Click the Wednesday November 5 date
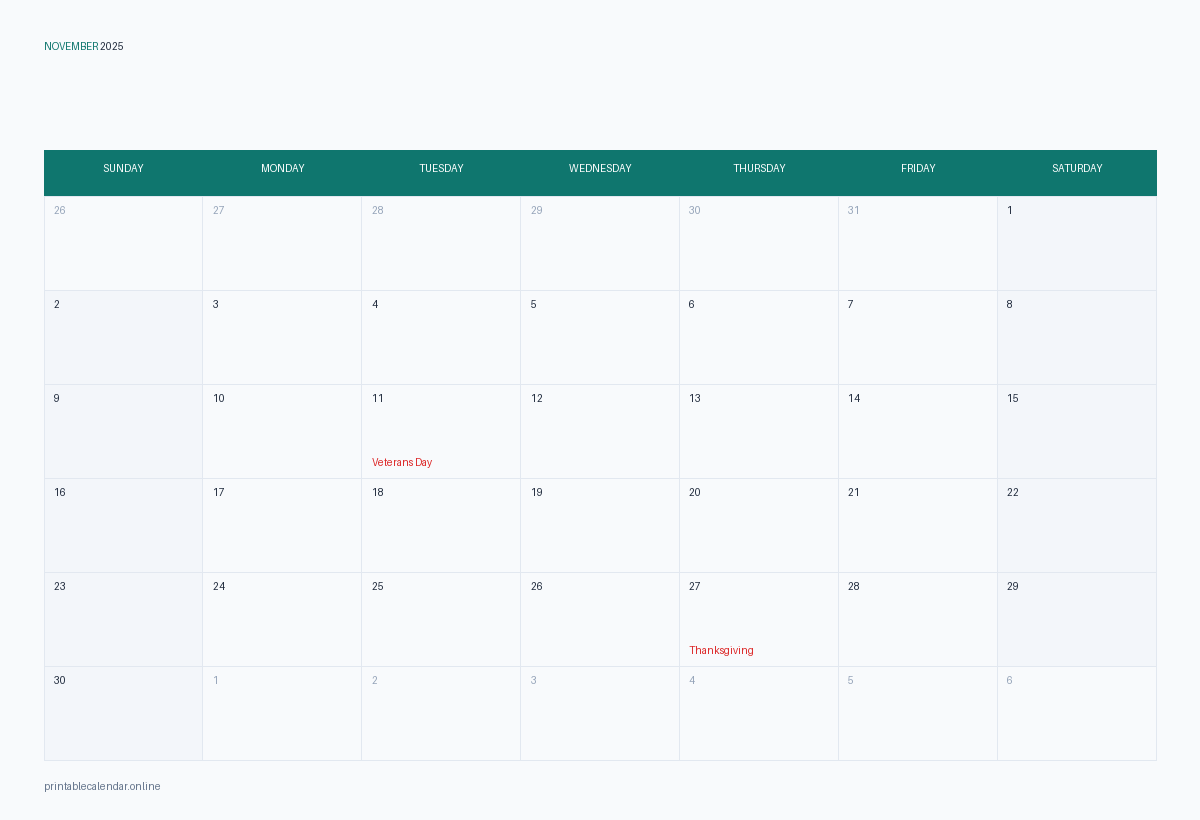Screen dimensions: 1200x820 [533, 305]
